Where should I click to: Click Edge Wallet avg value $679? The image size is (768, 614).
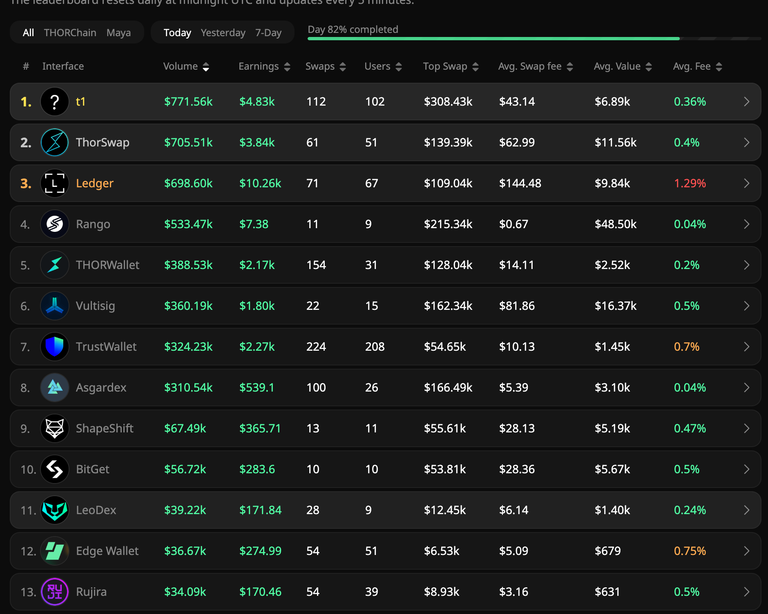click(x=607, y=551)
